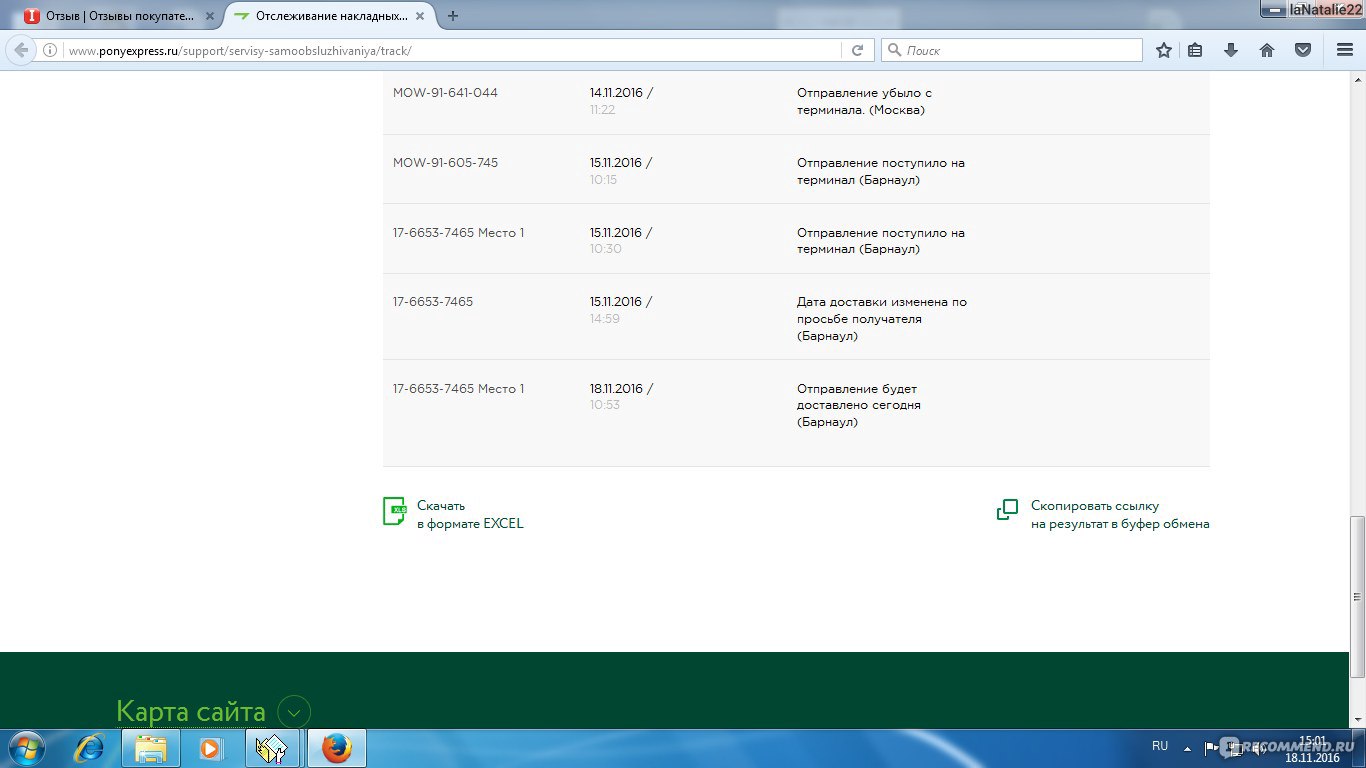1366x768 pixels.
Task: Click the date 18.11.2016
Action: [616, 389]
